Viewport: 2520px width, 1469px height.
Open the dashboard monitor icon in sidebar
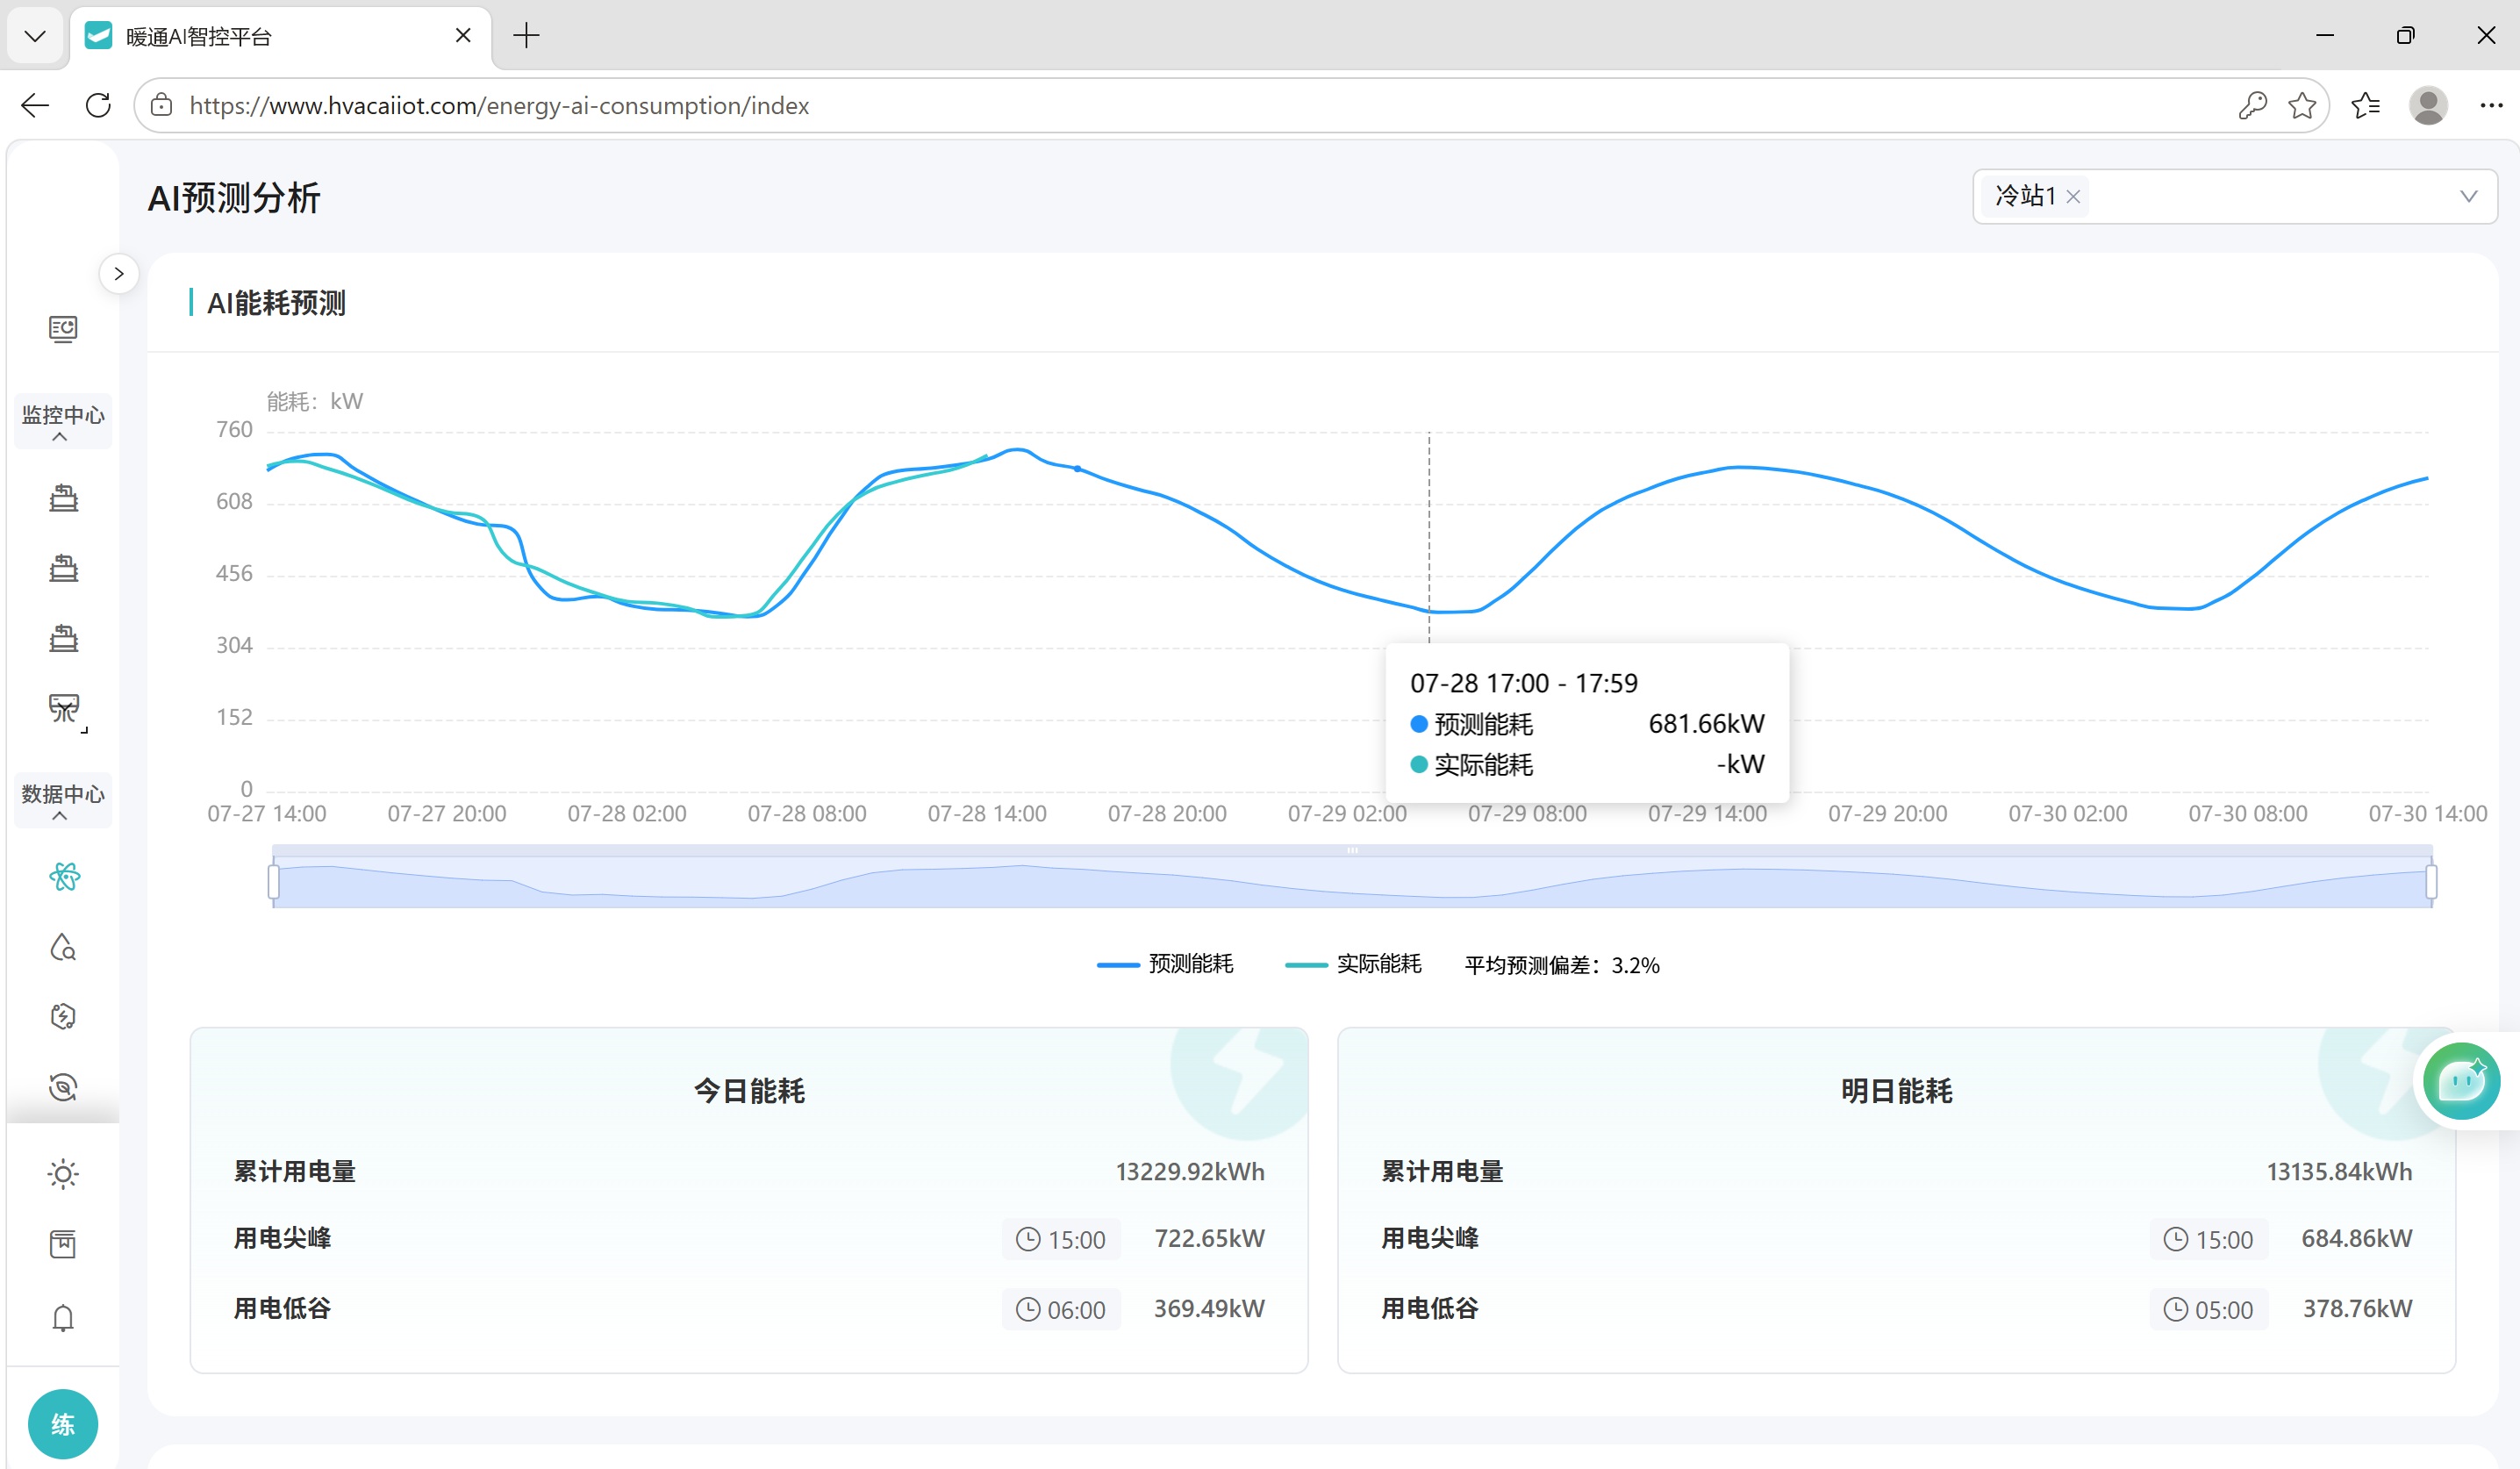63,329
